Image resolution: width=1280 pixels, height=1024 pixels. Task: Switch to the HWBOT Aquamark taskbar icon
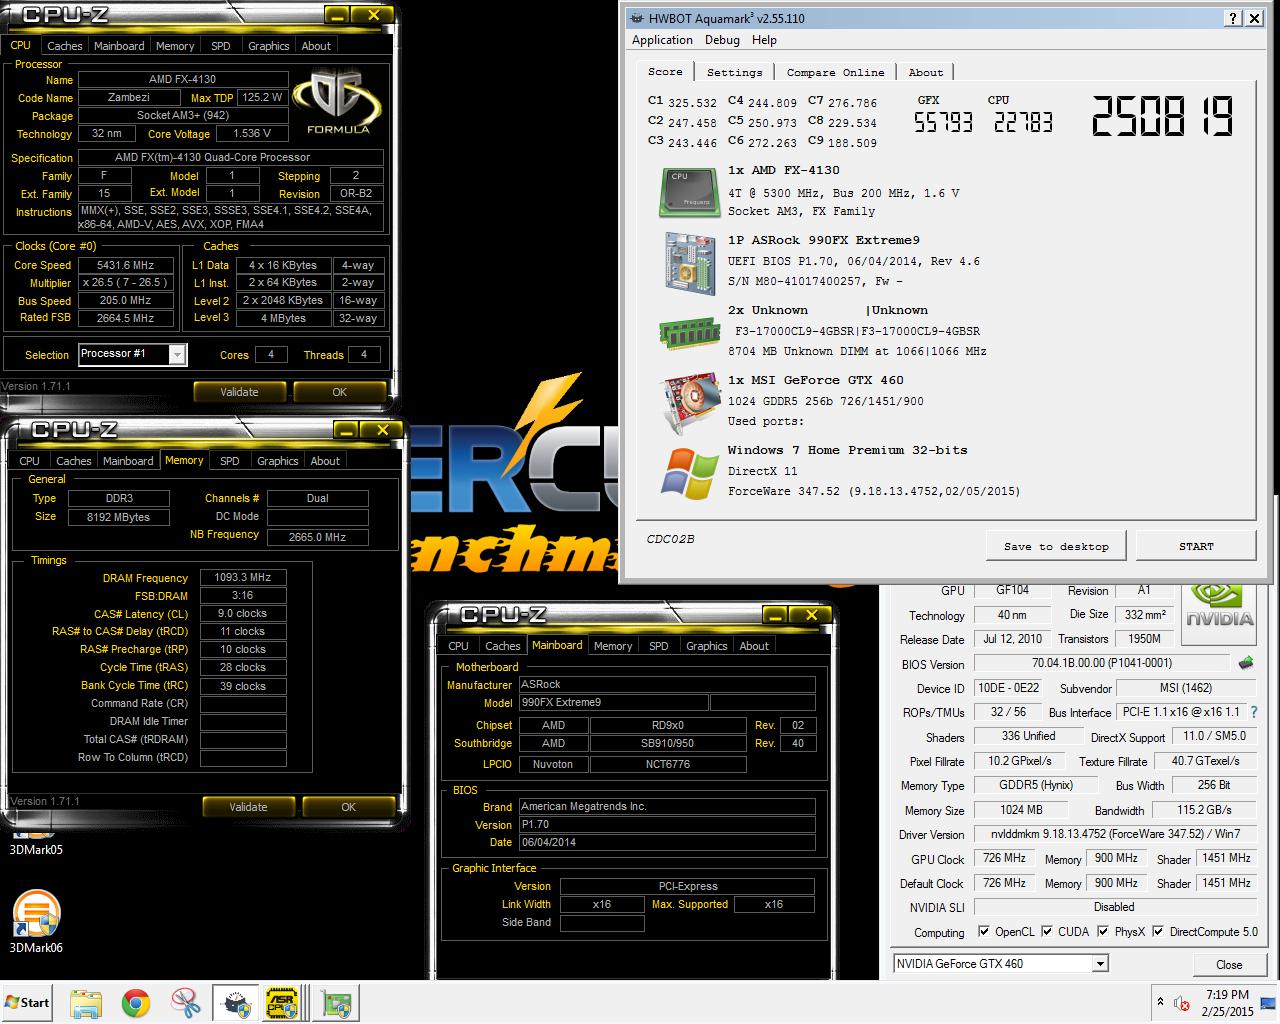pyautogui.click(x=236, y=1003)
